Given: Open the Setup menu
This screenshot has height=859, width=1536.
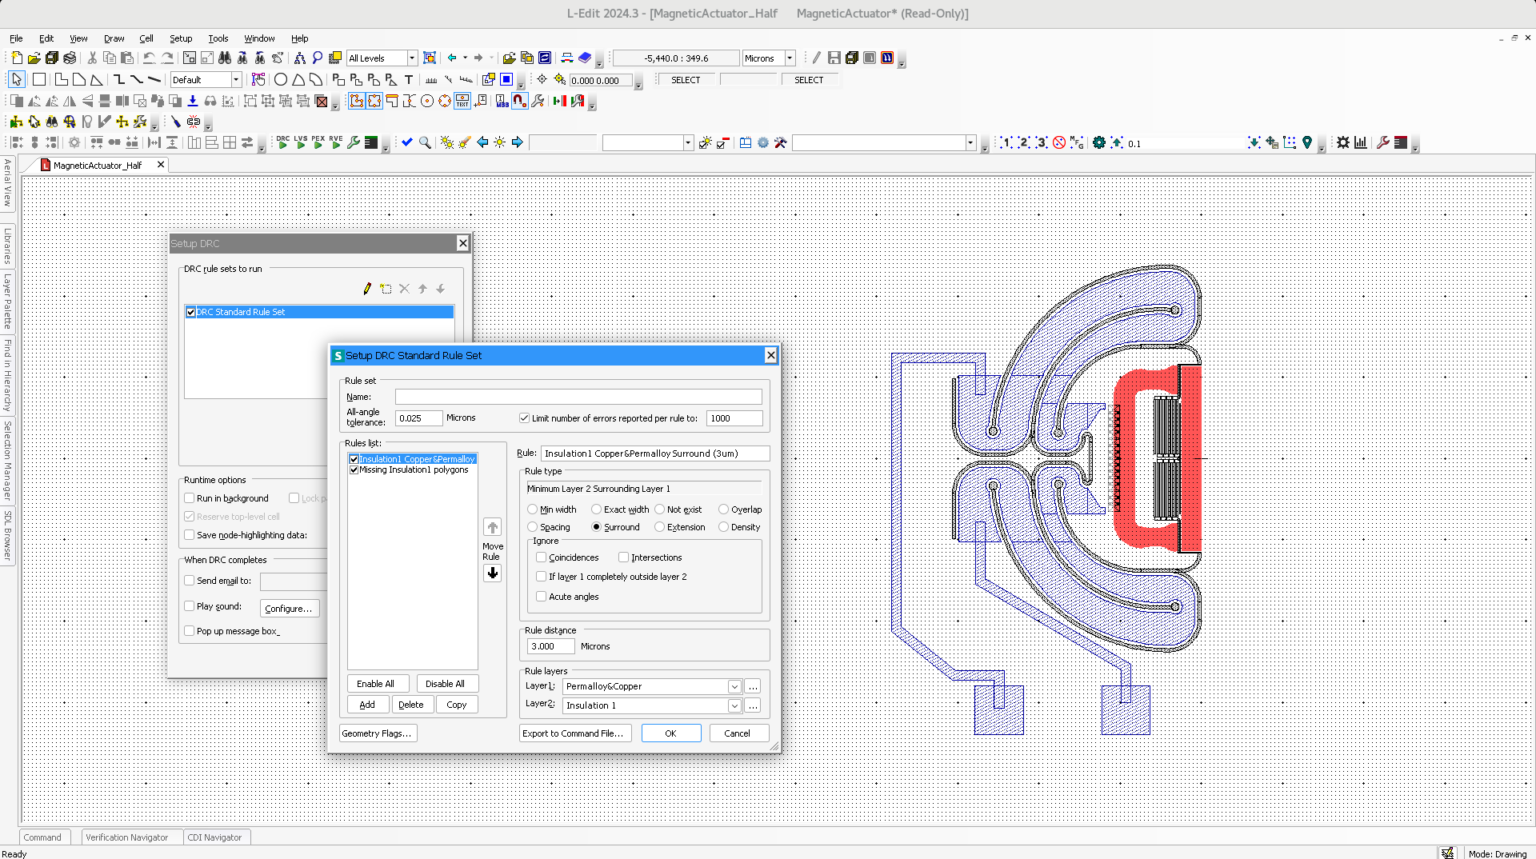Looking at the screenshot, I should coord(181,38).
